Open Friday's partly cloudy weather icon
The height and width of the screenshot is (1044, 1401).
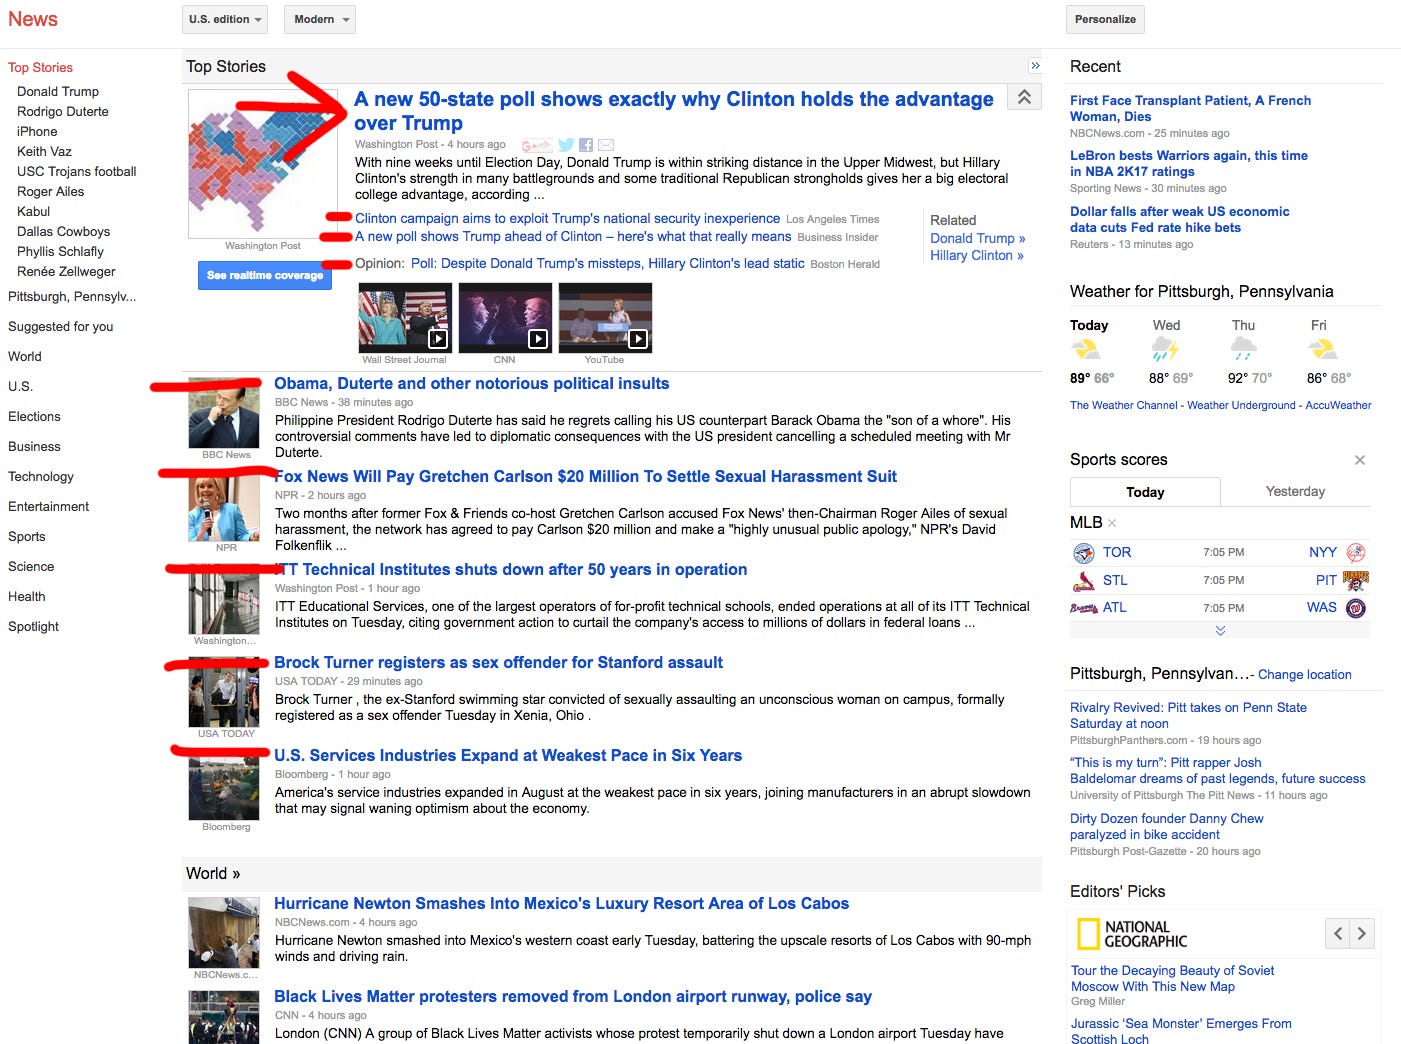(x=1323, y=350)
